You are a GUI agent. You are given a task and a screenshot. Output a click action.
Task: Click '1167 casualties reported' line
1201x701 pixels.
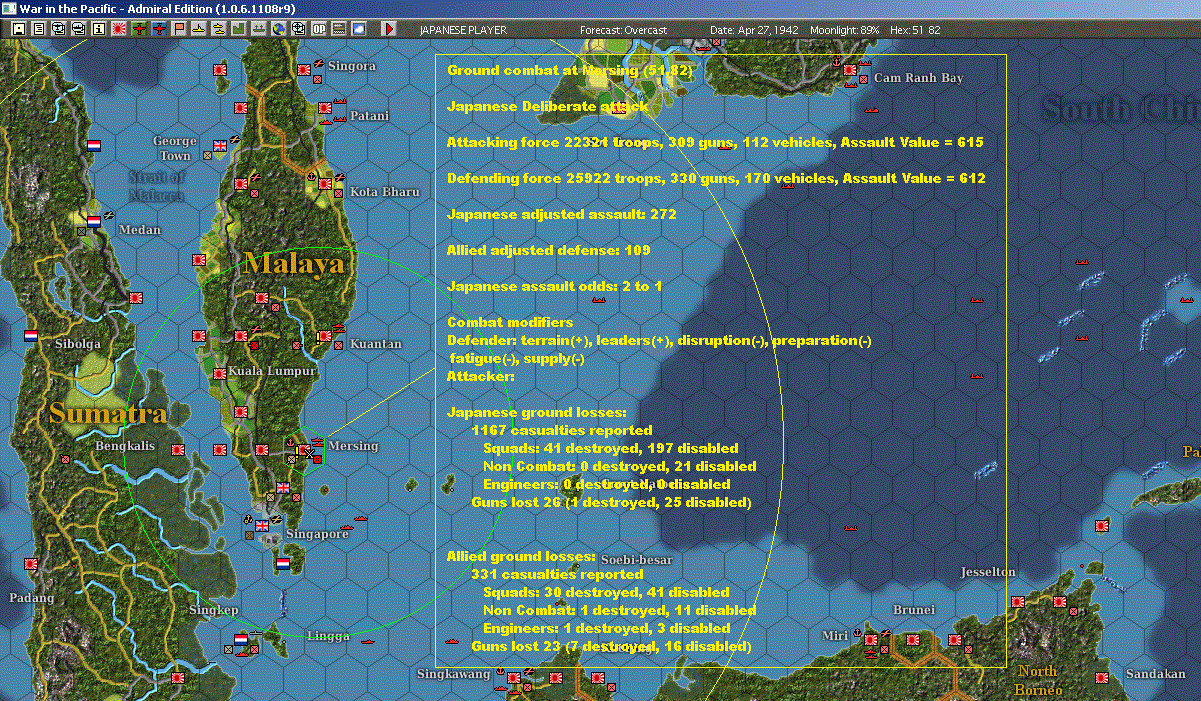[561, 431]
